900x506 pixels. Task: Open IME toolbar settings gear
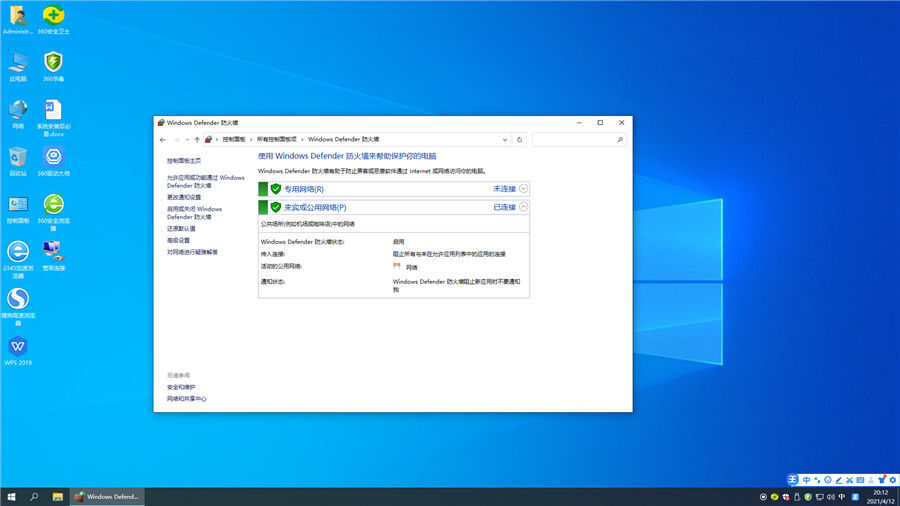(x=893, y=480)
